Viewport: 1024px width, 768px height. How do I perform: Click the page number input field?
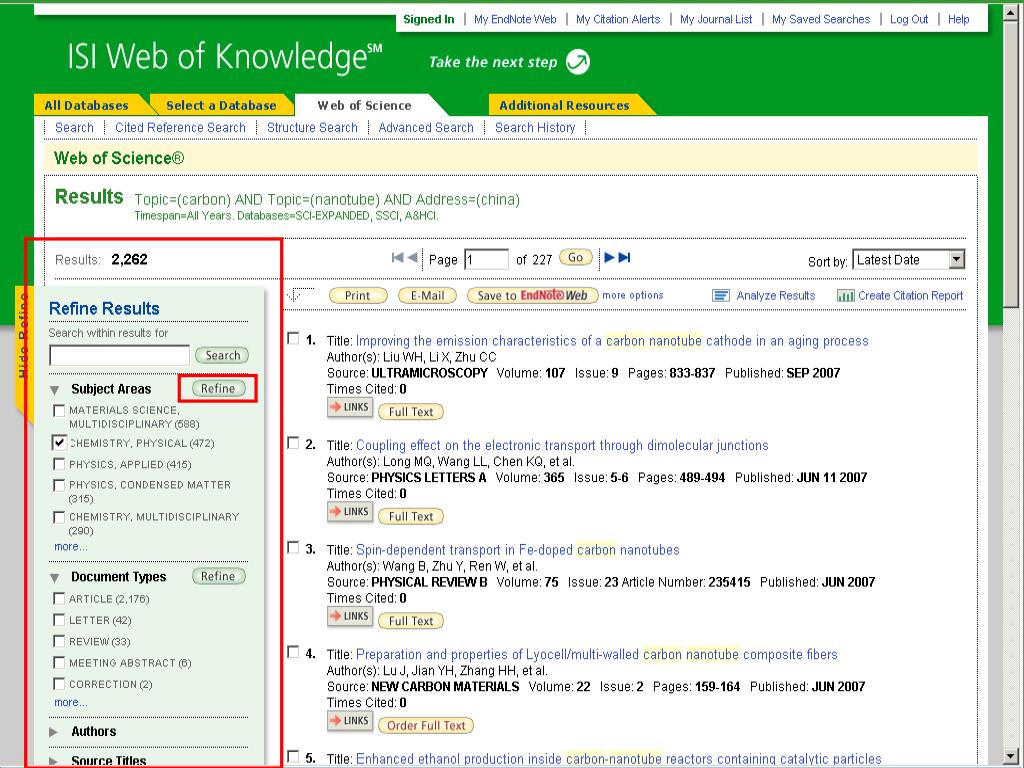pyautogui.click(x=486, y=259)
